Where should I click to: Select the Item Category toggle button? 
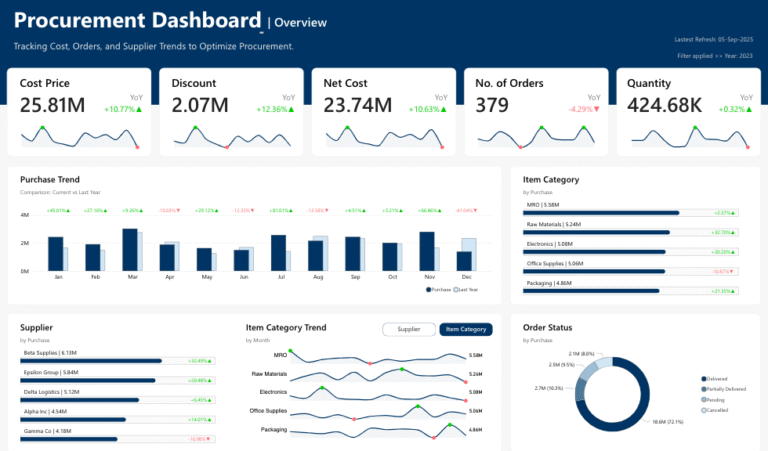point(466,329)
